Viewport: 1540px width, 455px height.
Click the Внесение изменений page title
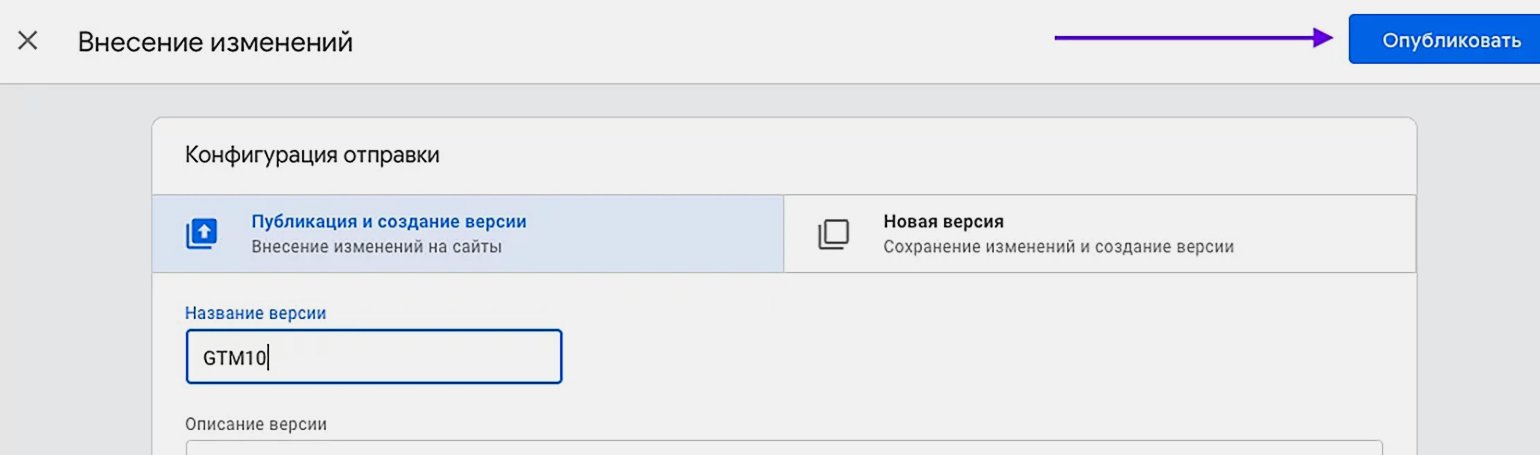click(x=215, y=42)
